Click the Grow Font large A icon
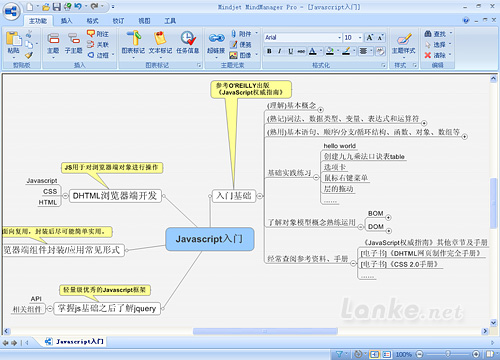 [x=370, y=37]
